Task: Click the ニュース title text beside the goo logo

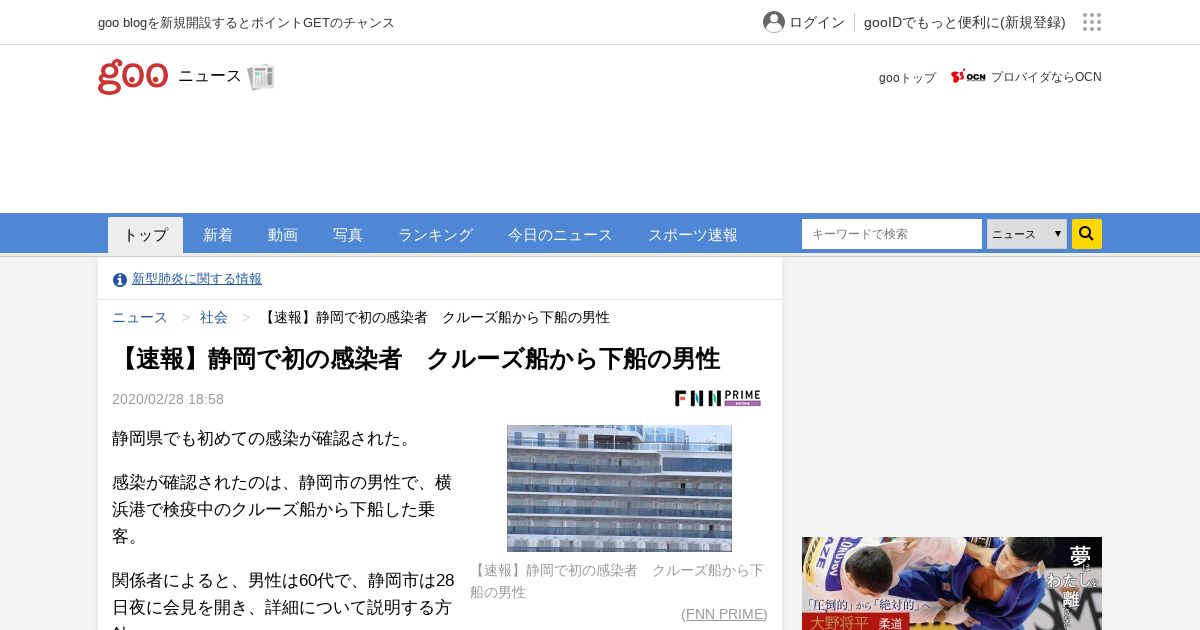Action: [210, 76]
